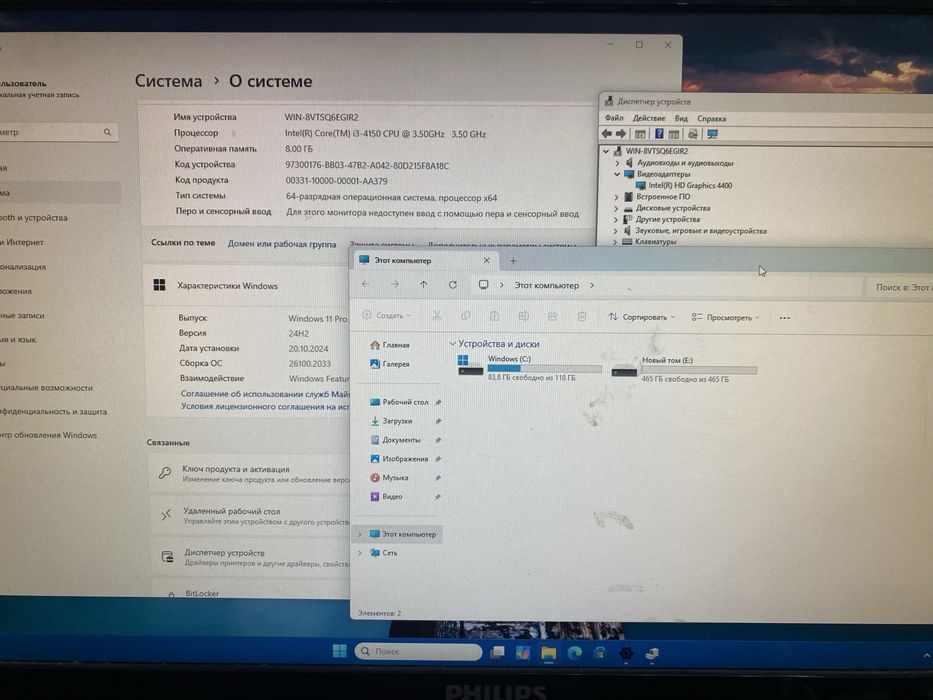Click the Share icon in Explorer toolbar
933x700 pixels.
pyautogui.click(x=553, y=316)
